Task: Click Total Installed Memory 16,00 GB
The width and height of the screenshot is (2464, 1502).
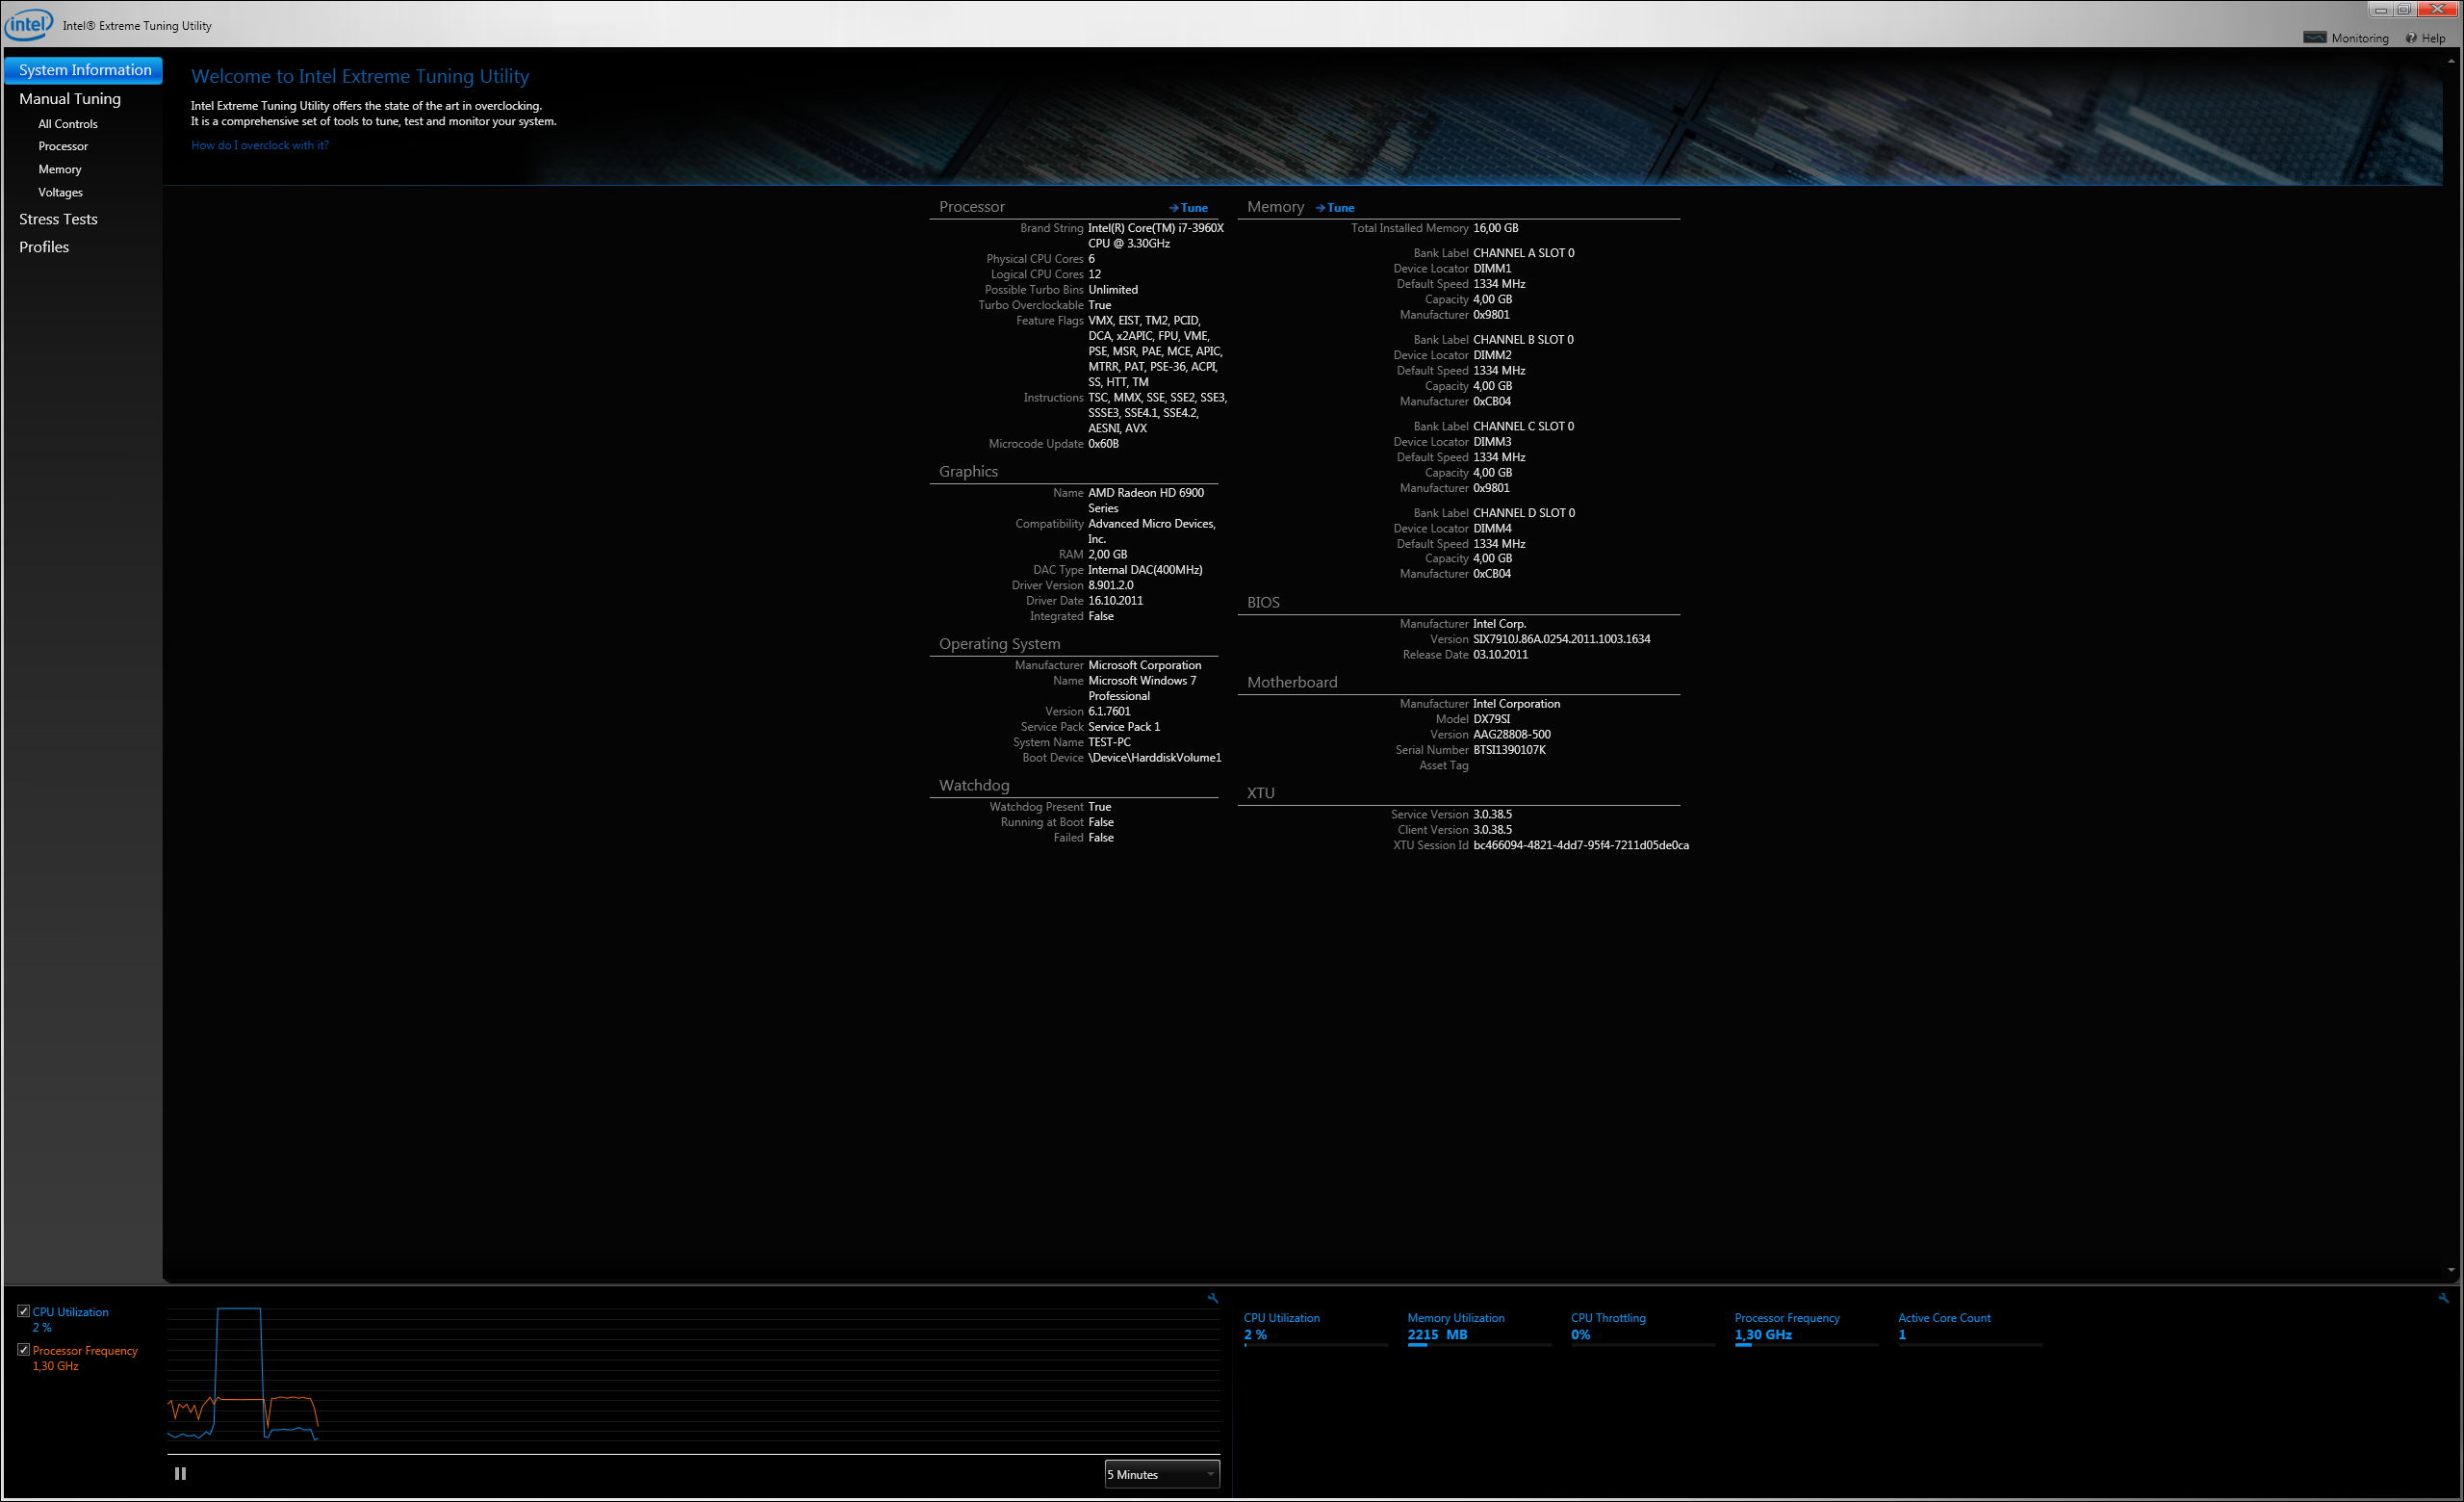Action: point(1495,228)
